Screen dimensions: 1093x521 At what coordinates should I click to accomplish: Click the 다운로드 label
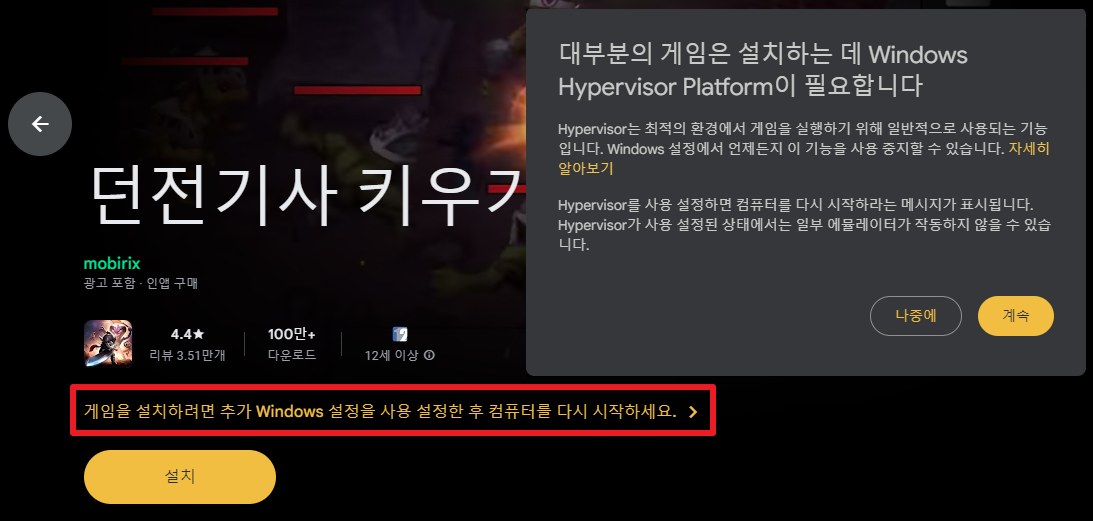[x=292, y=355]
